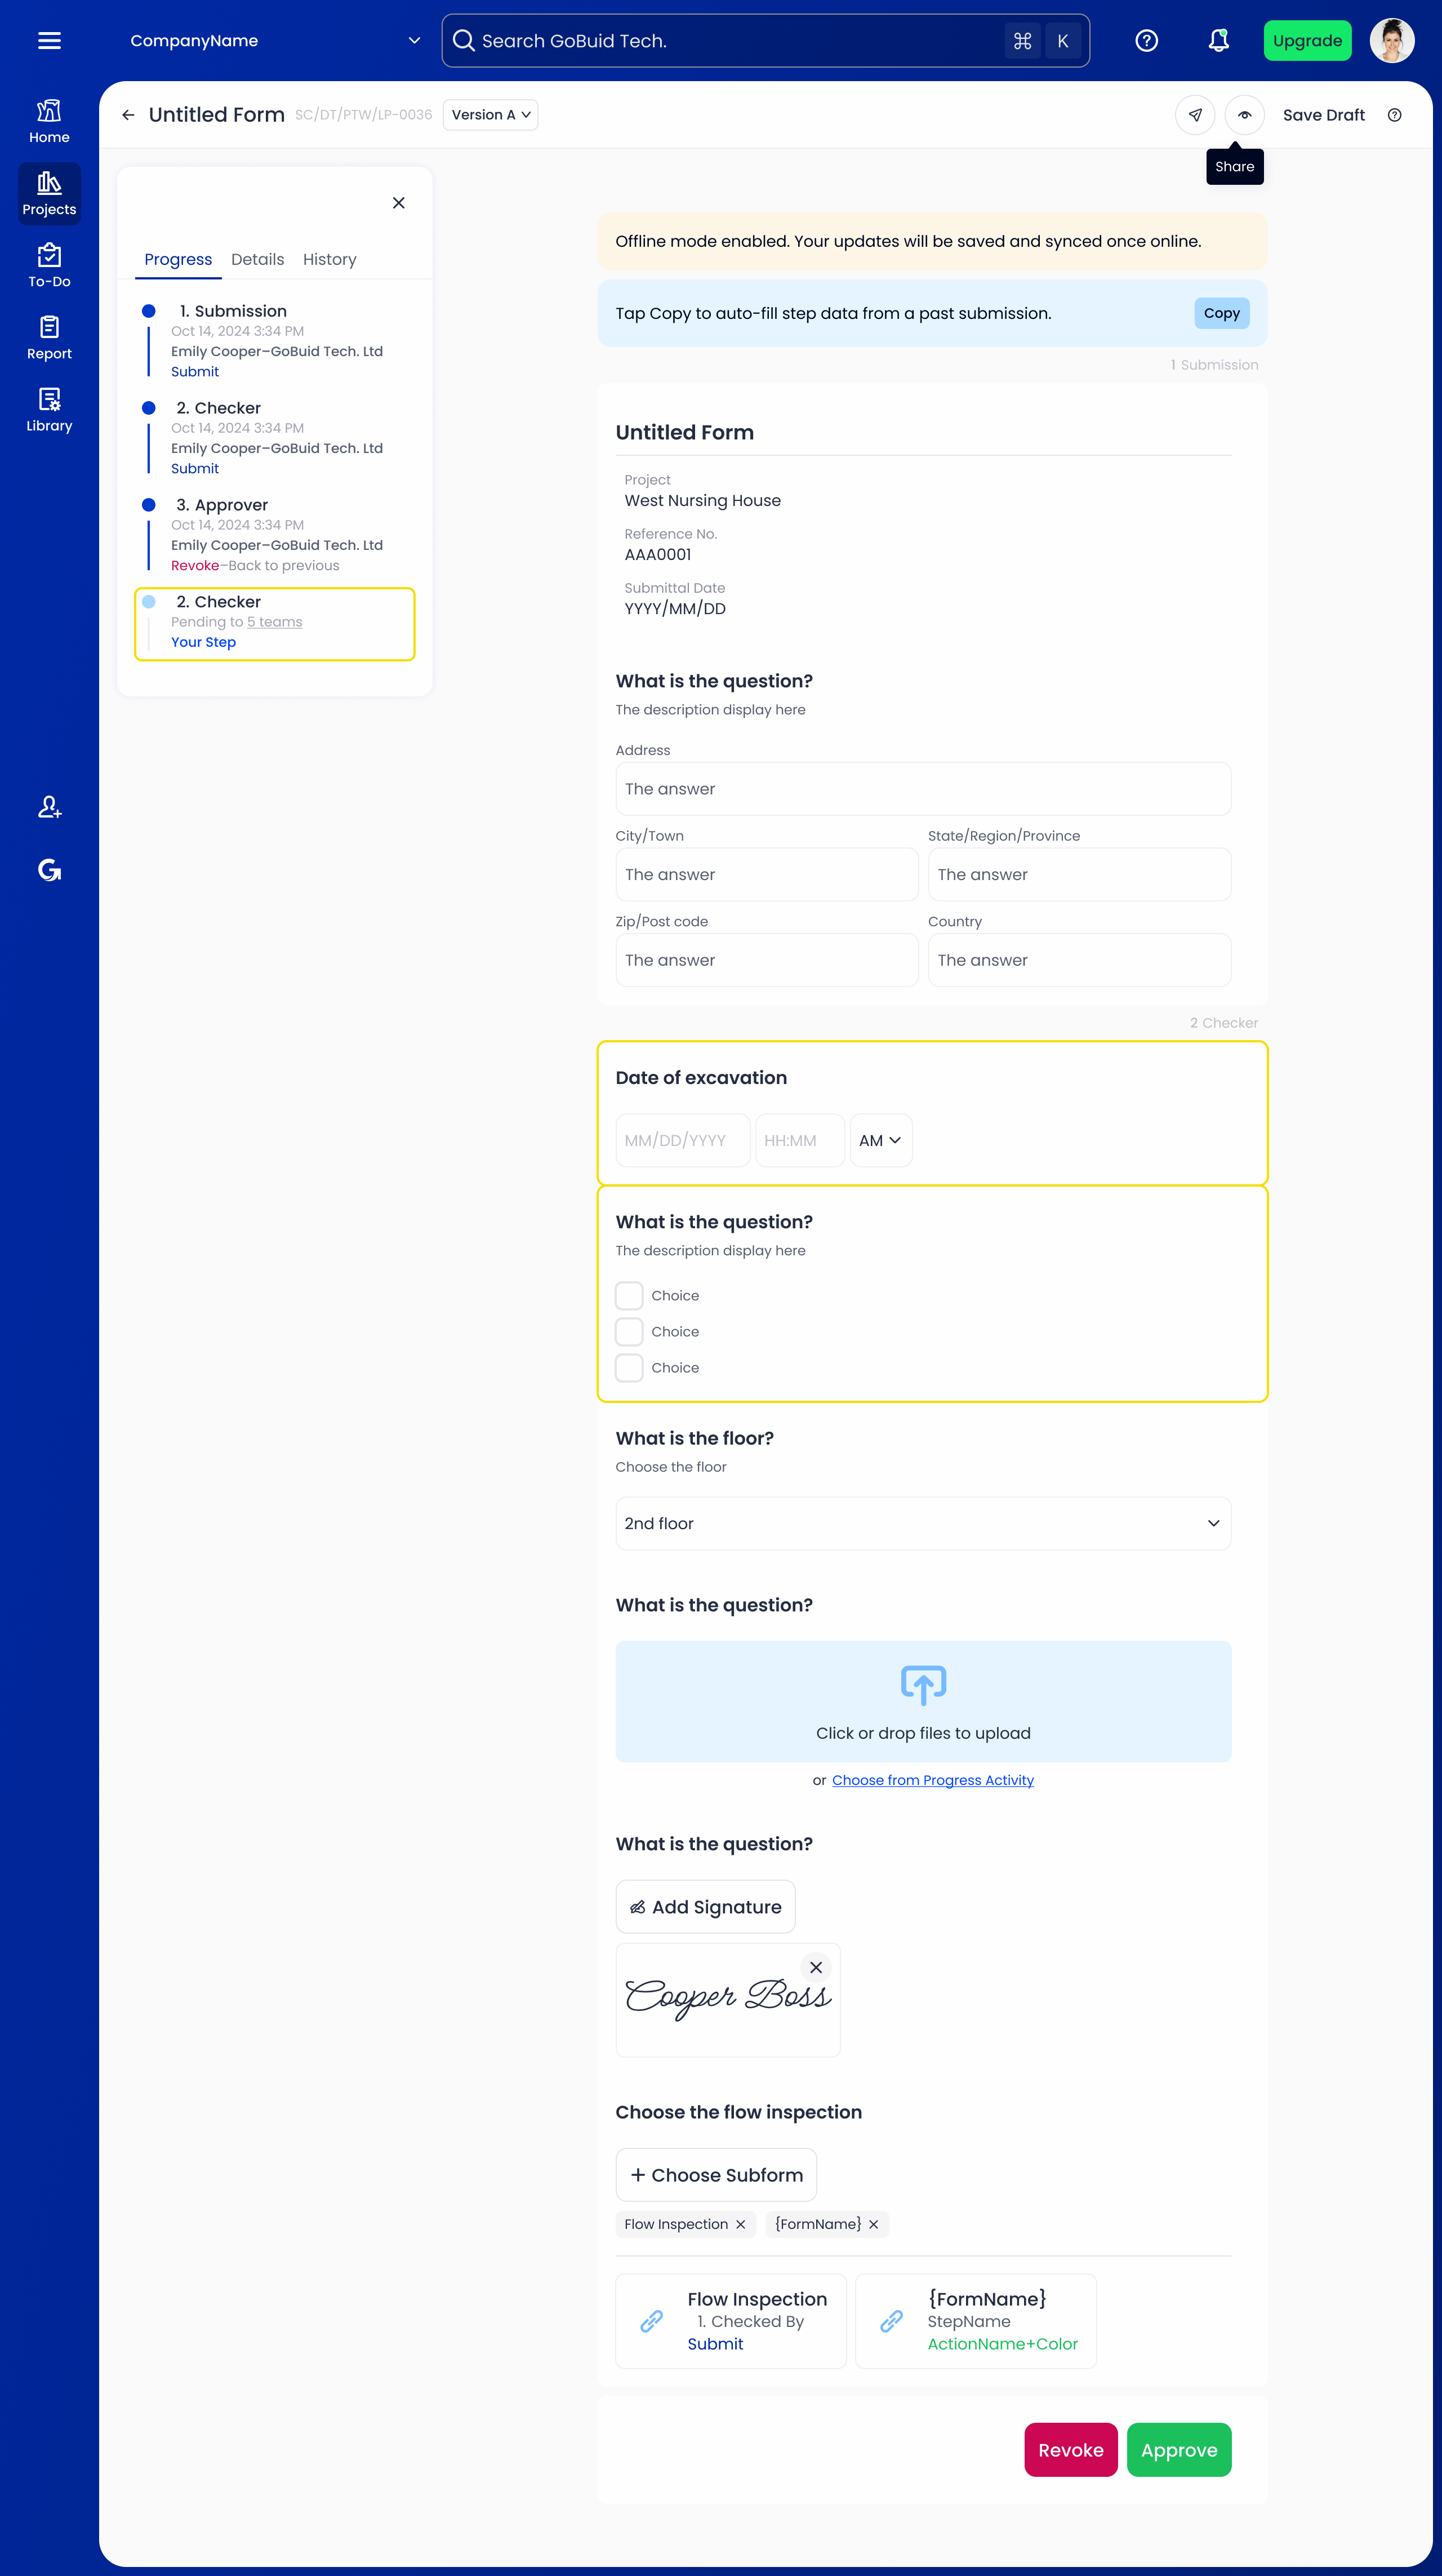
Task: Remove the {FormName} tag
Action: [874, 2224]
